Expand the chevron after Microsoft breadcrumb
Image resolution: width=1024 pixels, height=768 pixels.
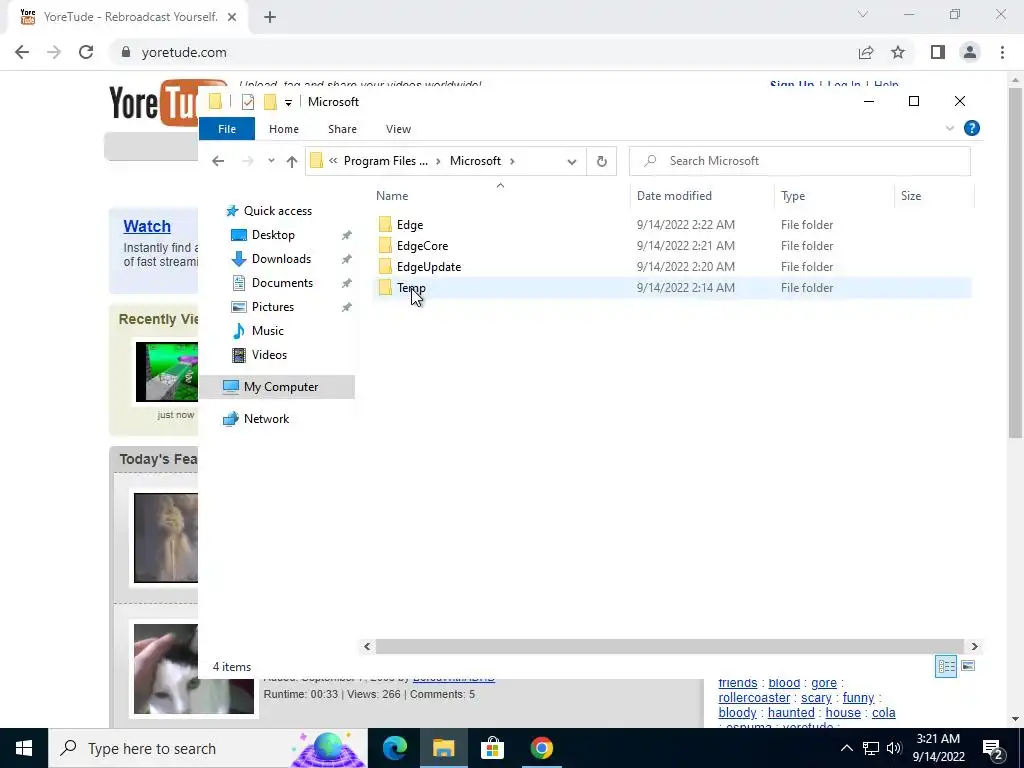point(513,161)
